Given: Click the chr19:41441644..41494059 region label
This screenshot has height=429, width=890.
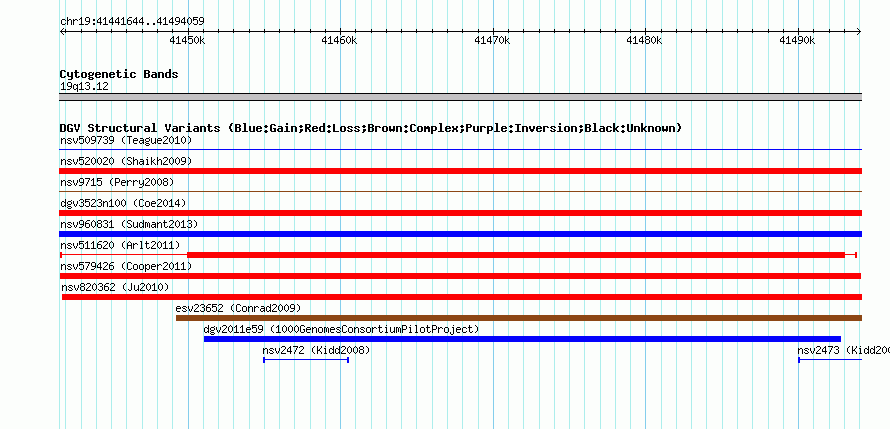Looking at the screenshot, I should click(132, 22).
